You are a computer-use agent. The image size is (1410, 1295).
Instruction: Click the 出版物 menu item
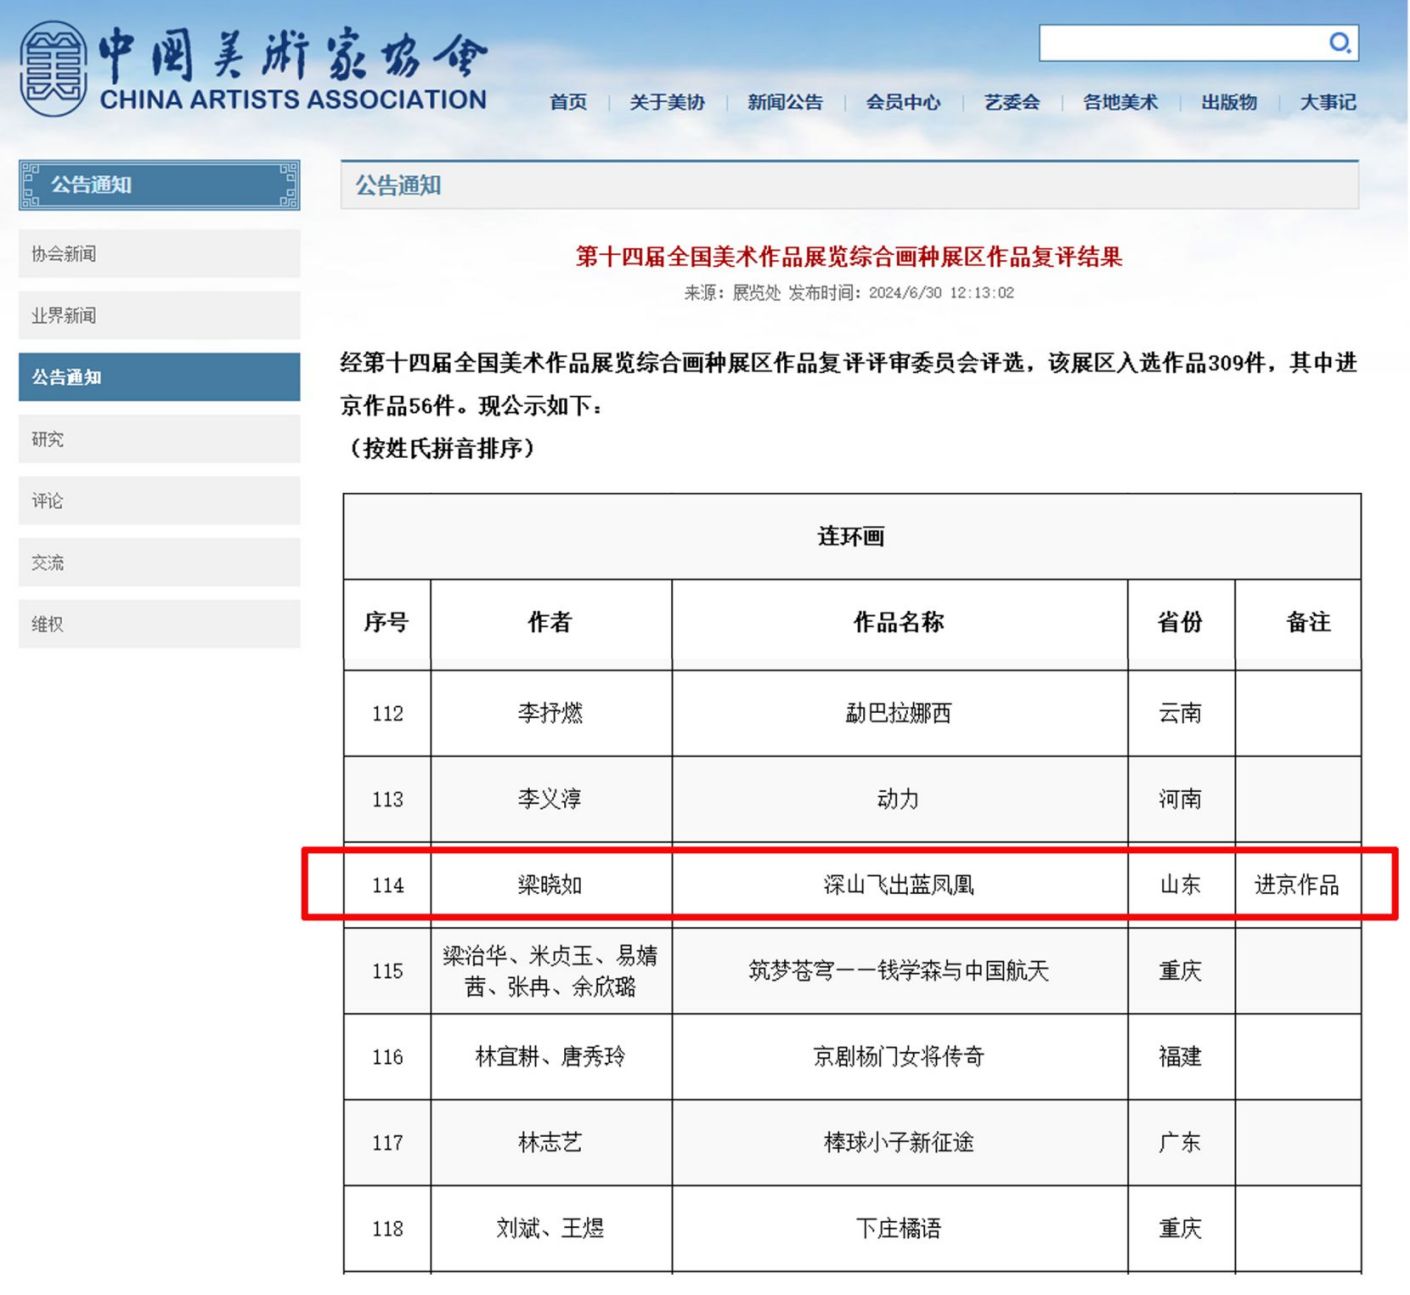coord(1229,102)
